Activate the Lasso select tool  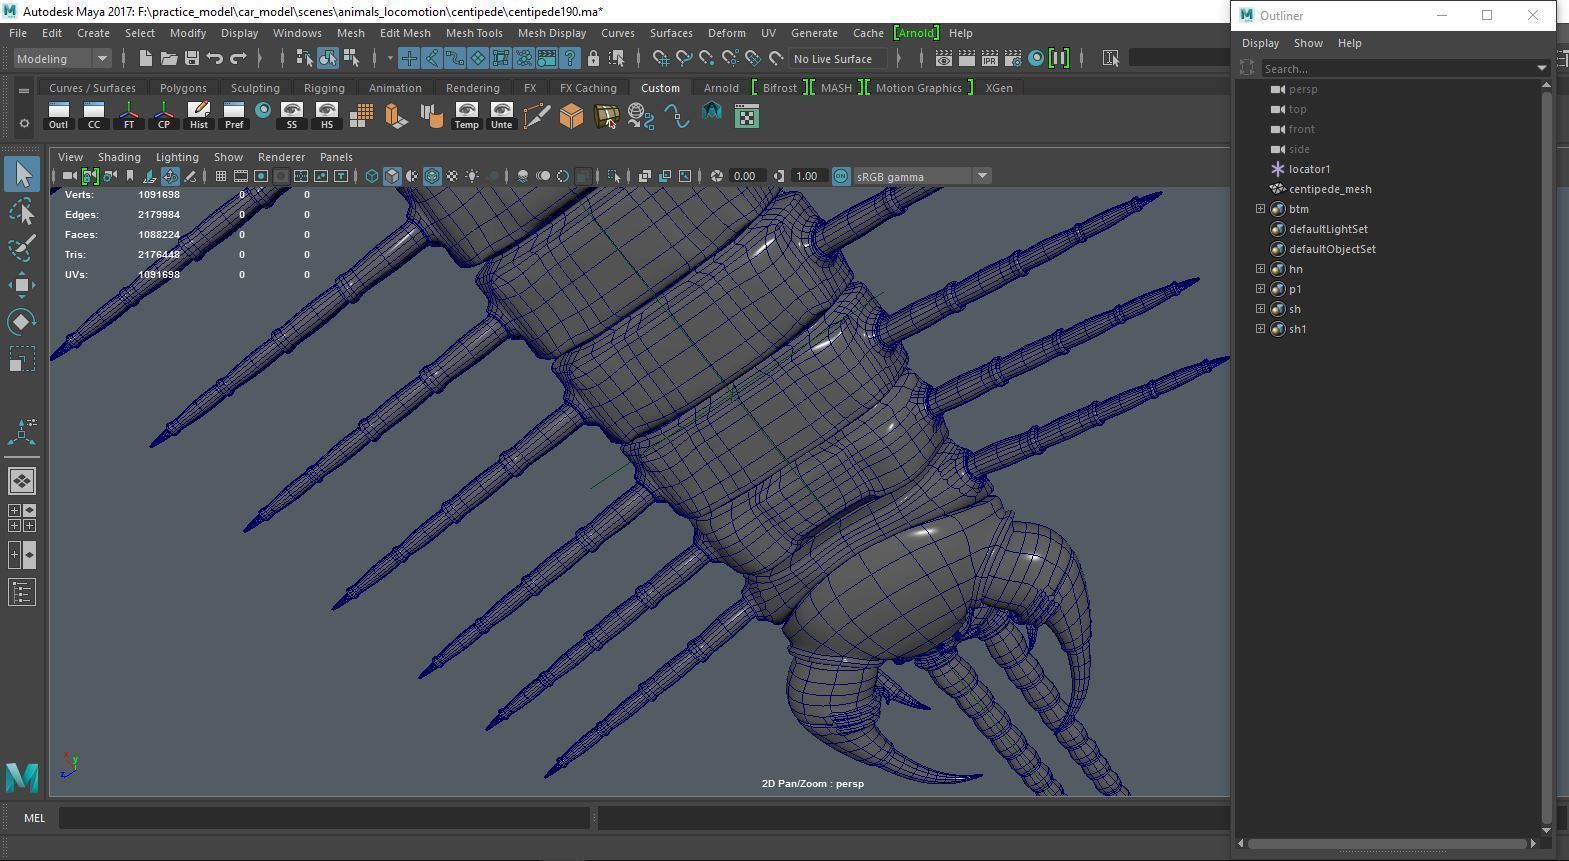pos(22,211)
